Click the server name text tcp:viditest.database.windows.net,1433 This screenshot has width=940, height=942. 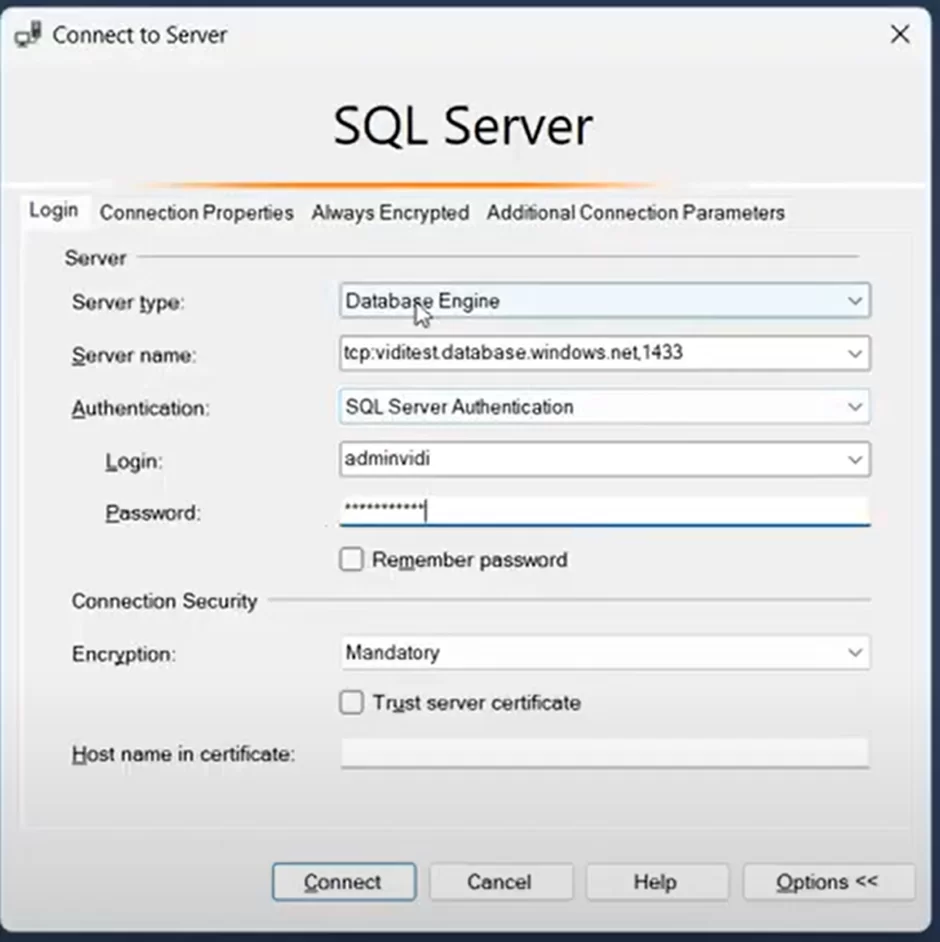514,352
